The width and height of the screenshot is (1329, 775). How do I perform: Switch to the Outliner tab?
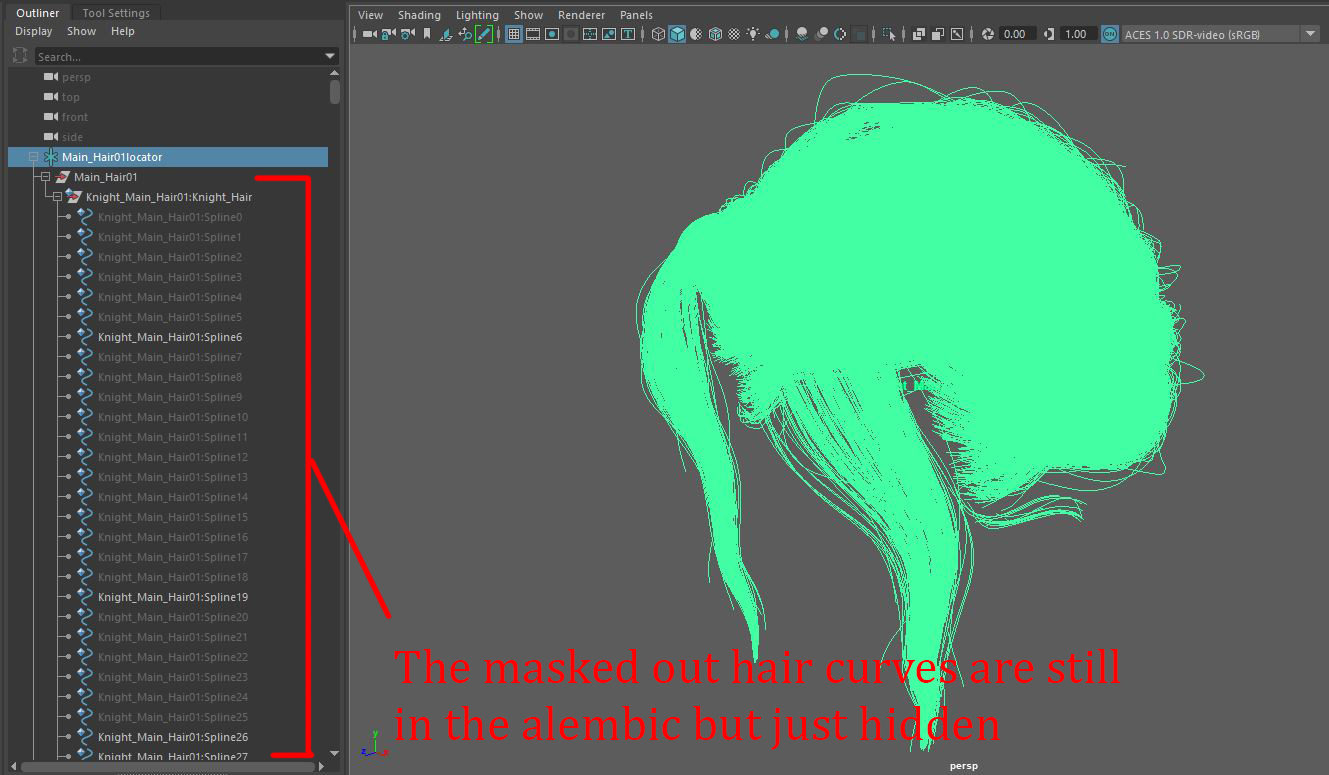pos(38,13)
